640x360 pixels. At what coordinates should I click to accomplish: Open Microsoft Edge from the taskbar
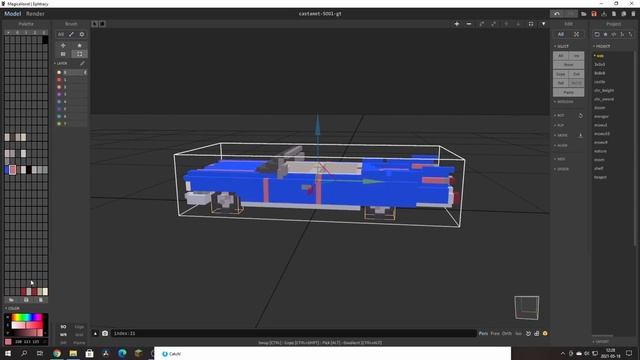pos(122,353)
